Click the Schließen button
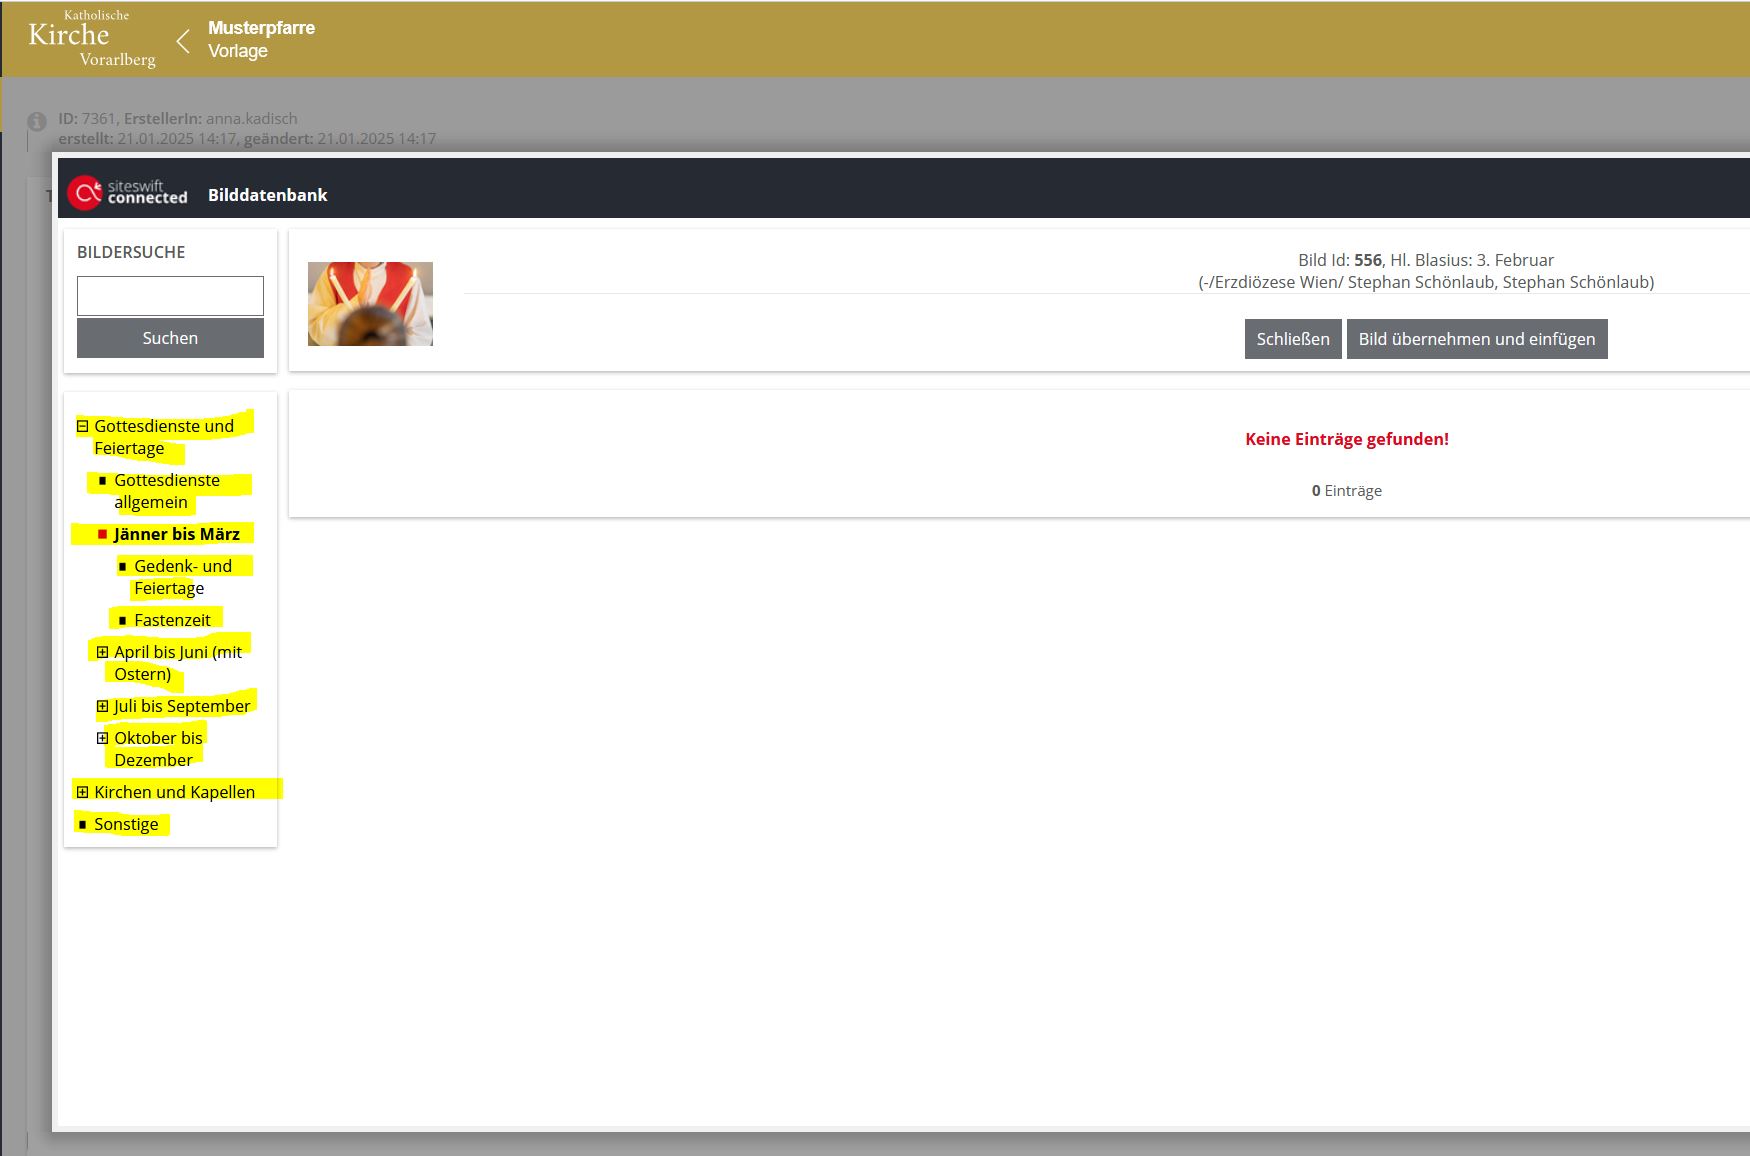 1292,339
